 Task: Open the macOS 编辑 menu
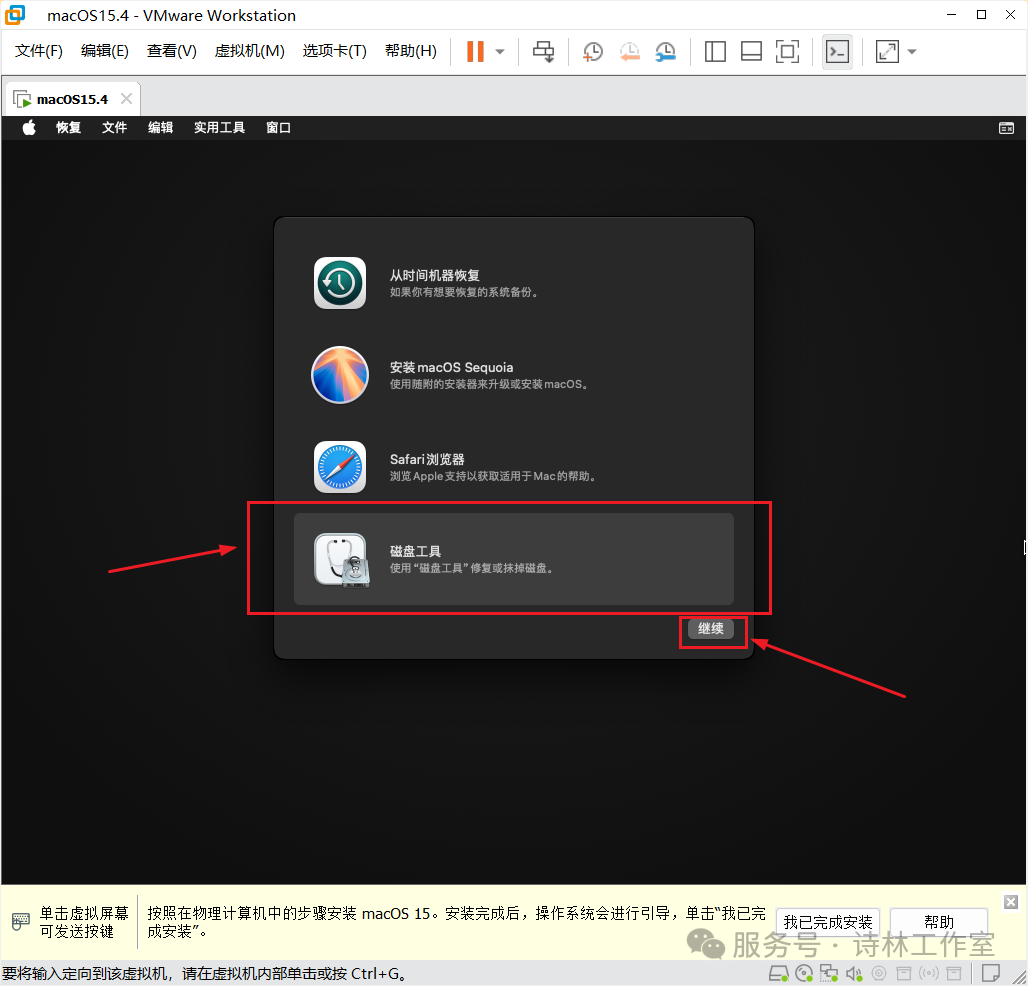click(x=160, y=127)
